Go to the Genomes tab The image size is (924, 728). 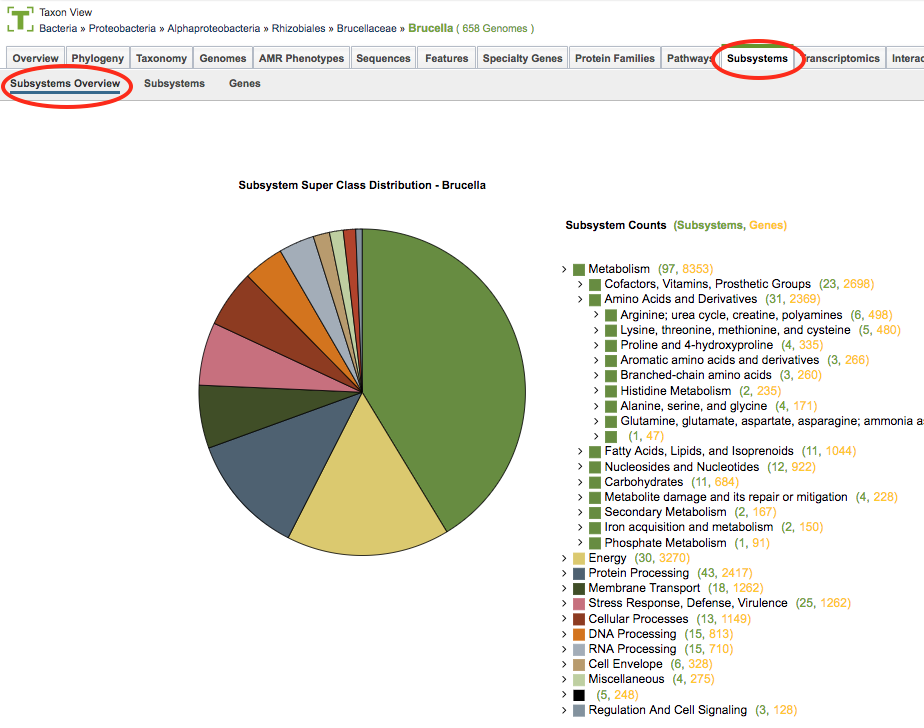(223, 58)
